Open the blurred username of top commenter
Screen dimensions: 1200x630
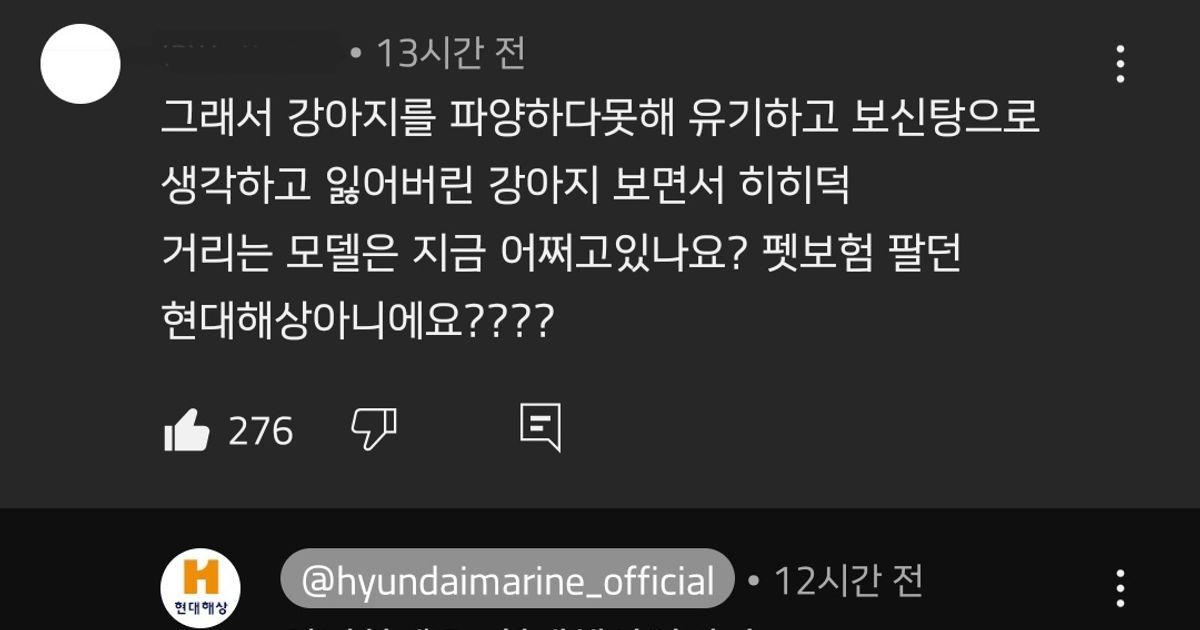pos(248,52)
